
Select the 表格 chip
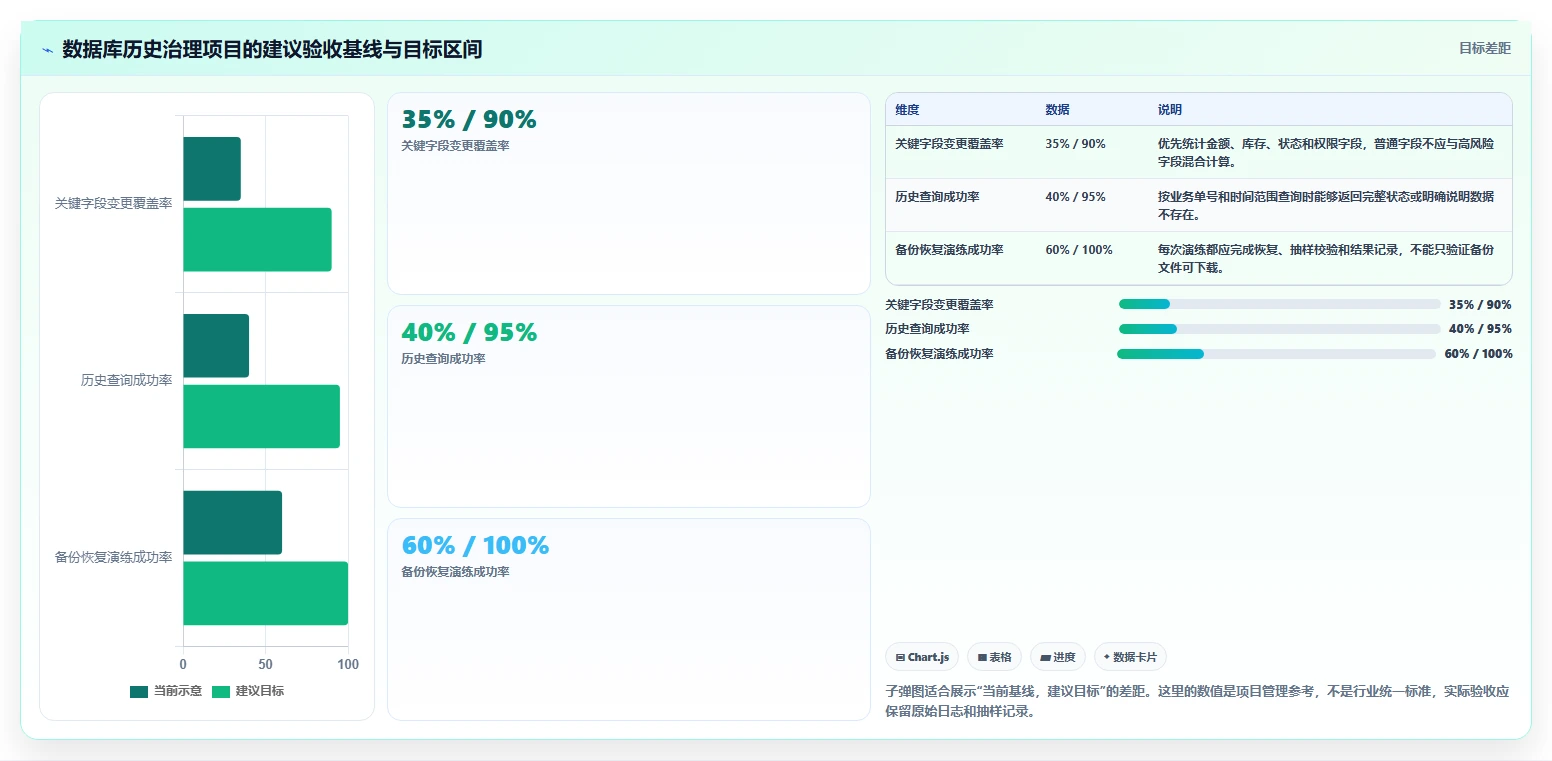tap(994, 657)
